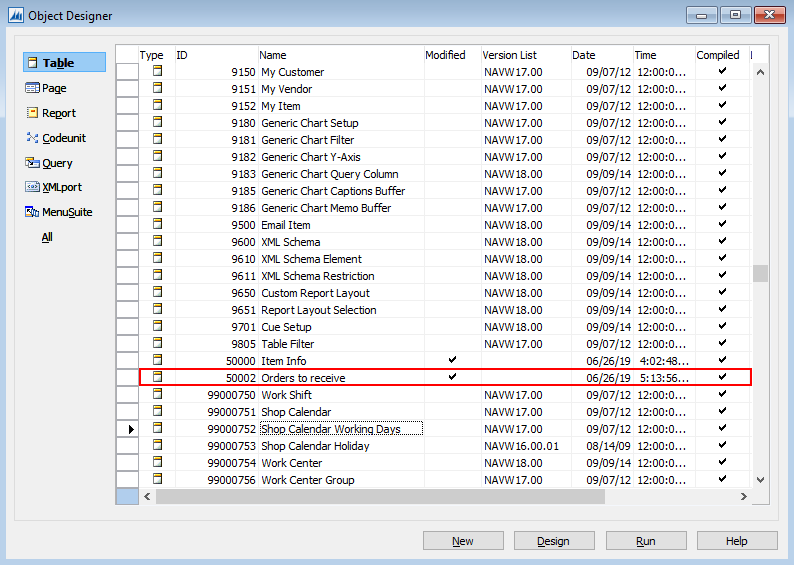Show All object types in the sidebar
This screenshot has width=794, height=565.
[x=47, y=237]
